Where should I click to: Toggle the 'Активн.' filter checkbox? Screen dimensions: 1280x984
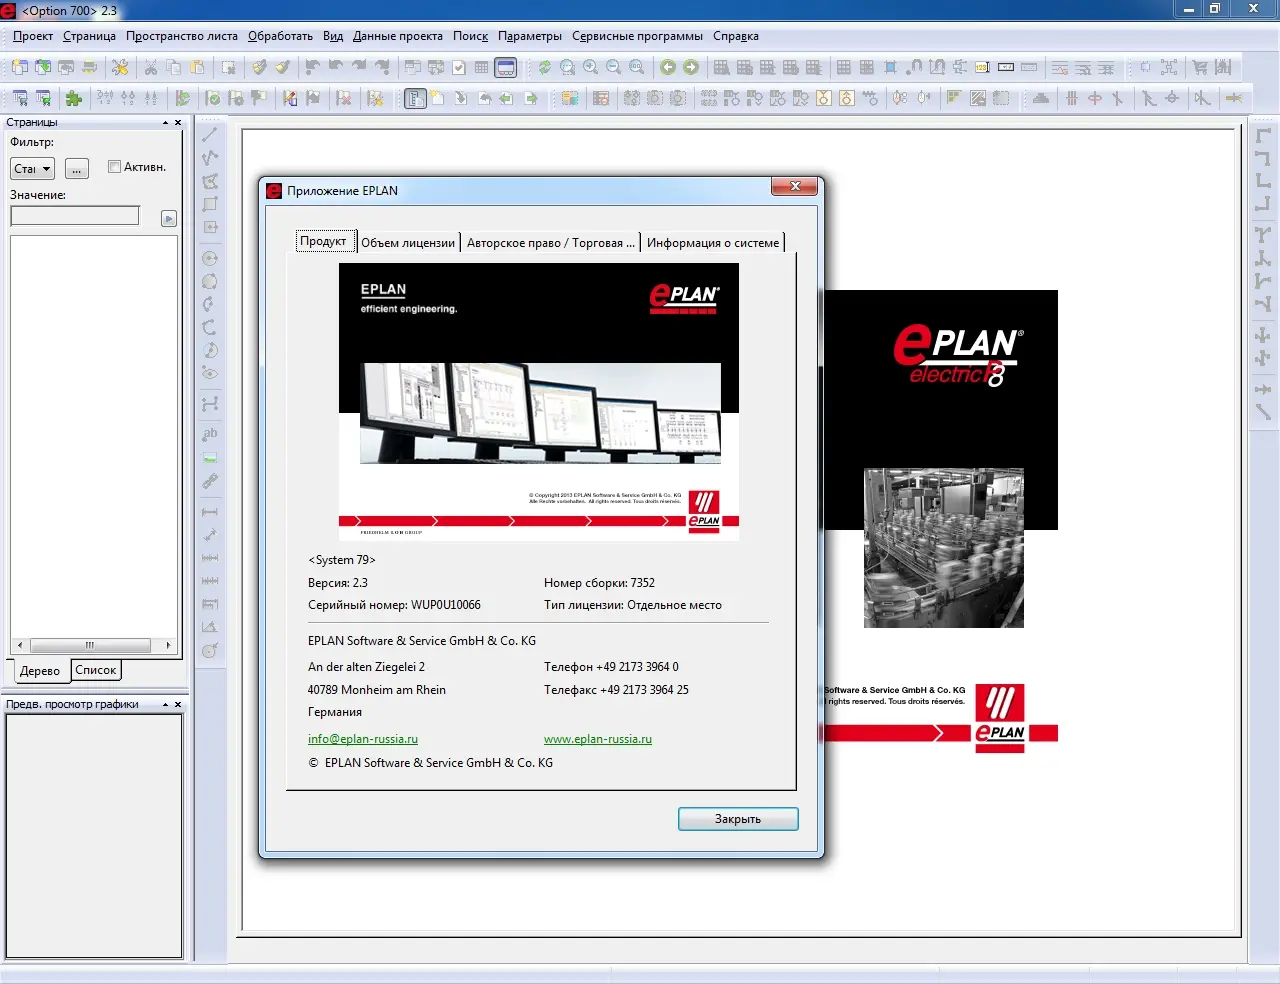click(x=114, y=167)
